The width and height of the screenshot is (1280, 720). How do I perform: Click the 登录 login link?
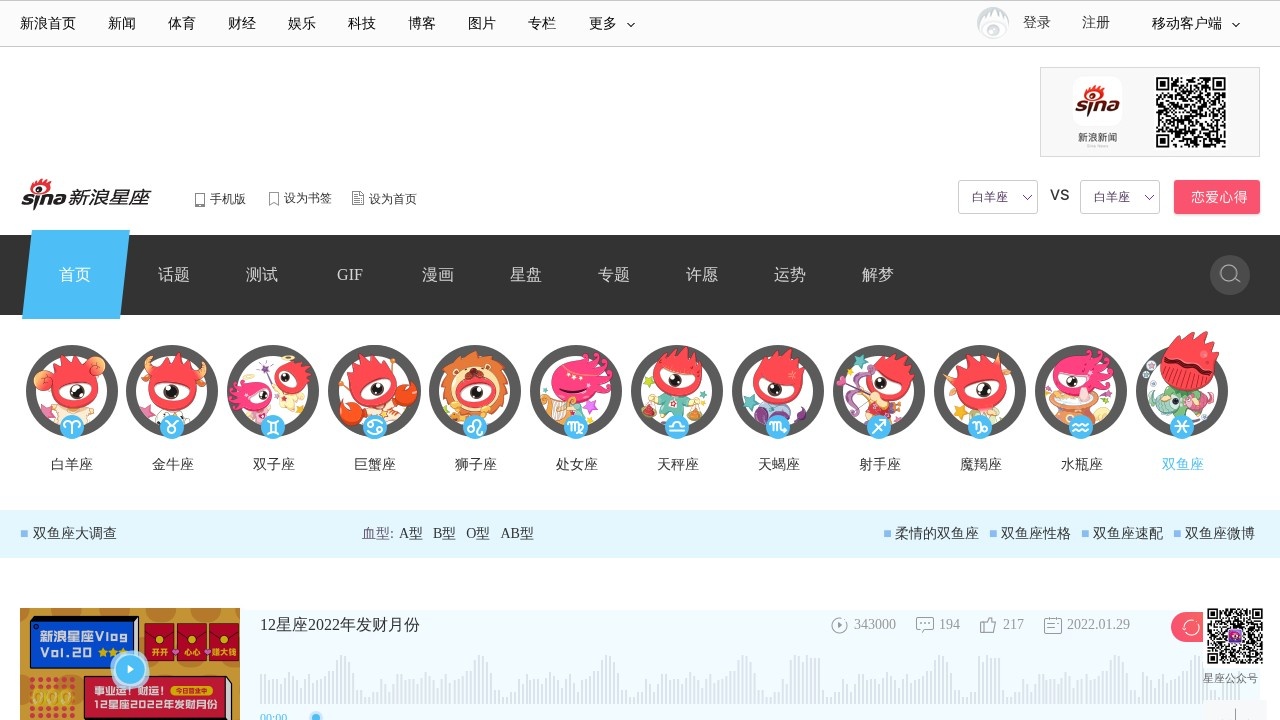pos(1036,22)
